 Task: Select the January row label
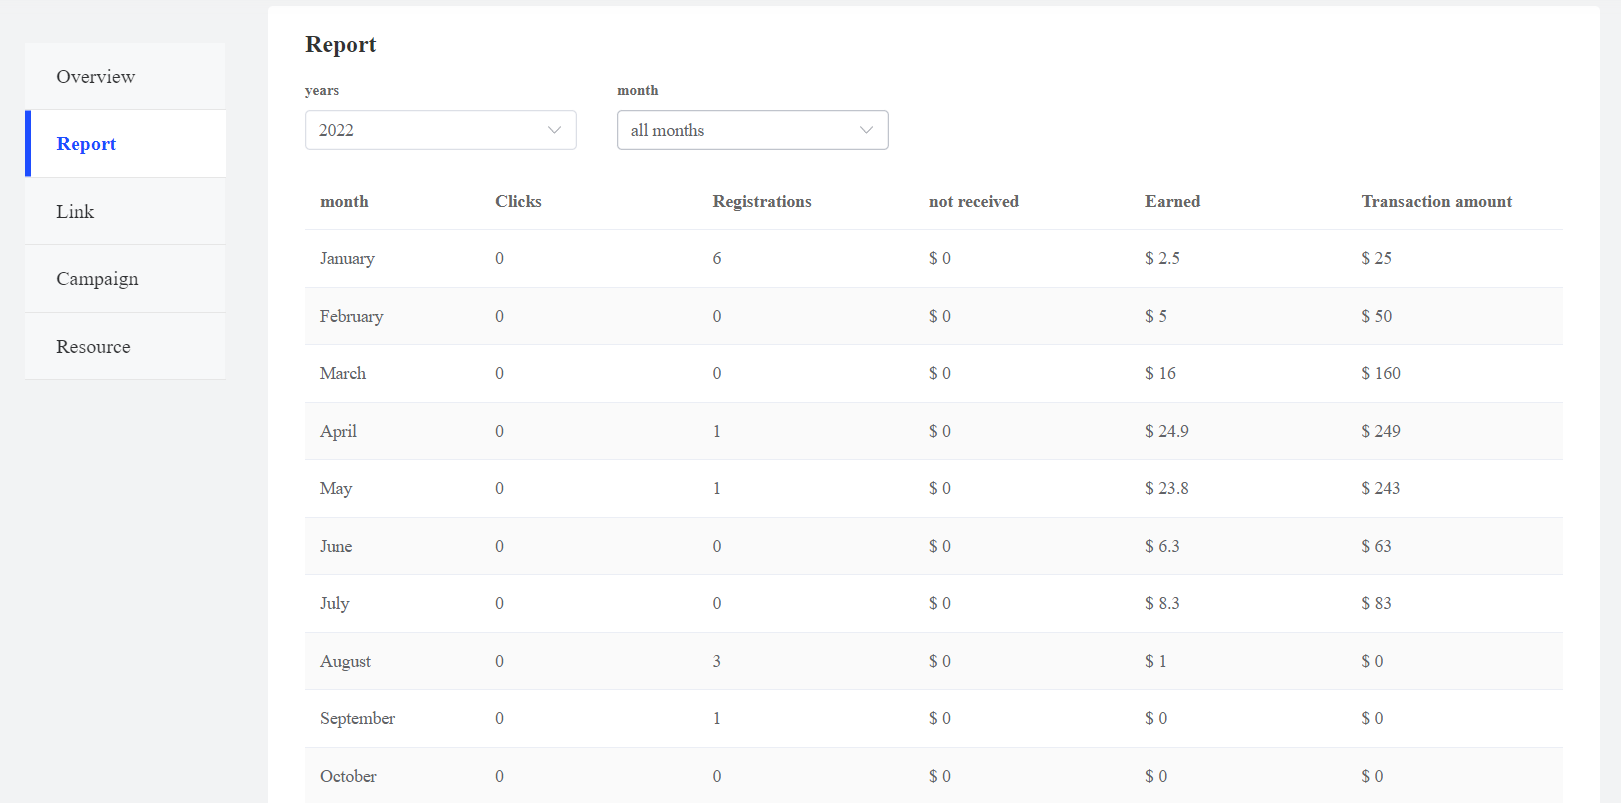347,258
